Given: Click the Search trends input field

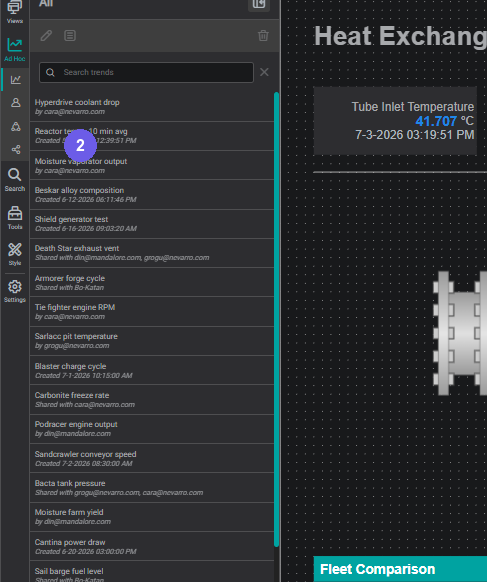Looking at the screenshot, I should click(x=146, y=72).
